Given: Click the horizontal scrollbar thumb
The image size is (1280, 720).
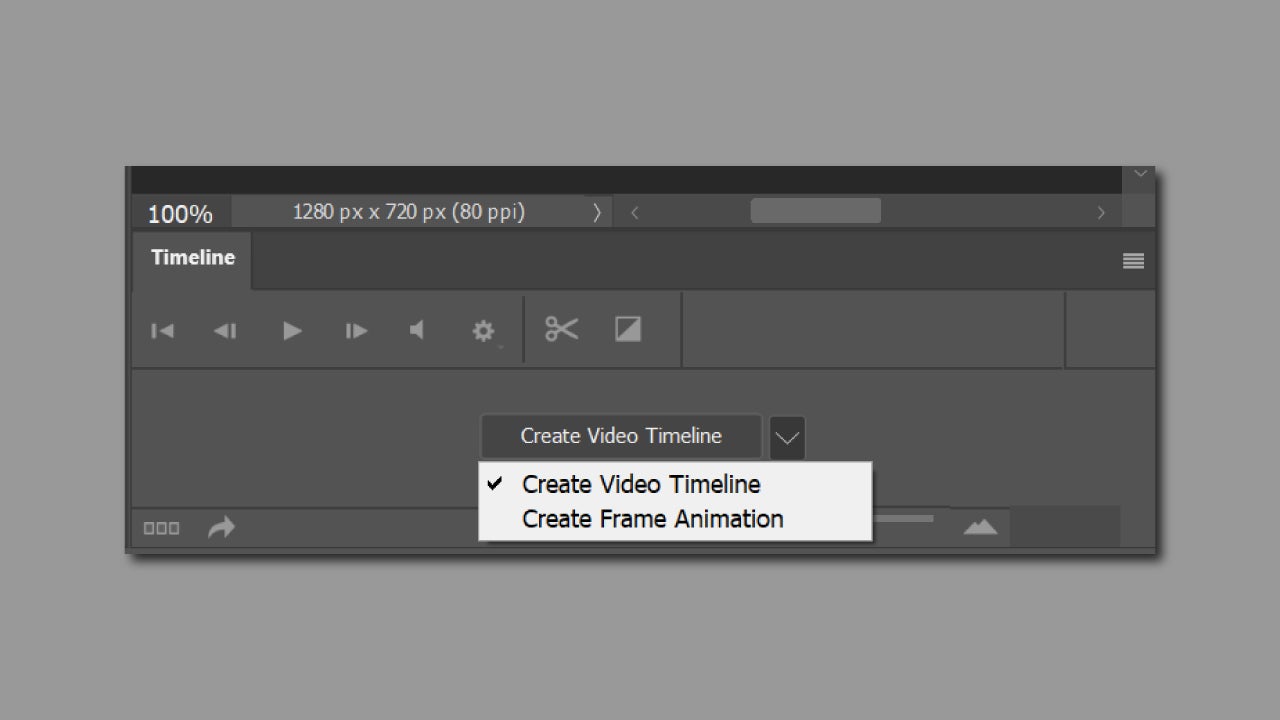Looking at the screenshot, I should pyautogui.click(x=815, y=211).
